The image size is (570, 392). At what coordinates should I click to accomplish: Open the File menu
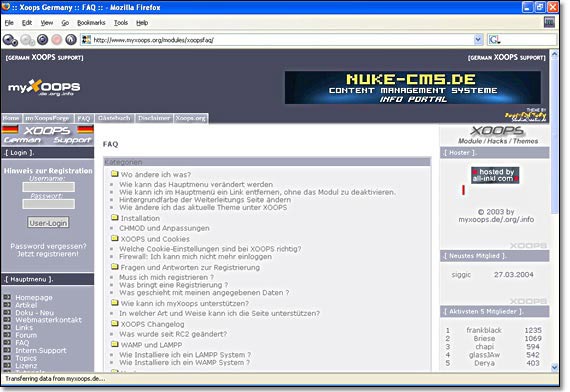(x=9, y=23)
